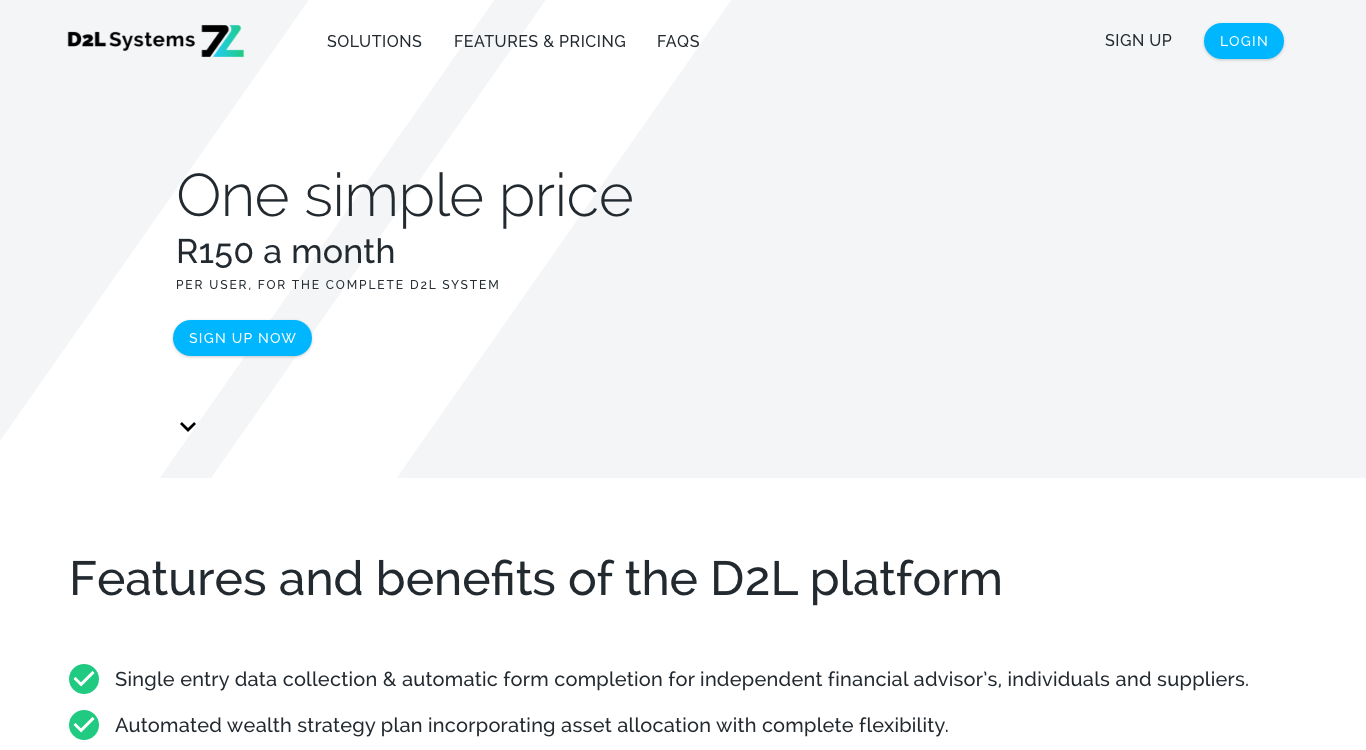Click the "Per user, for the complete D2L system" caption
Viewport: 1366px width, 750px height.
click(x=337, y=285)
